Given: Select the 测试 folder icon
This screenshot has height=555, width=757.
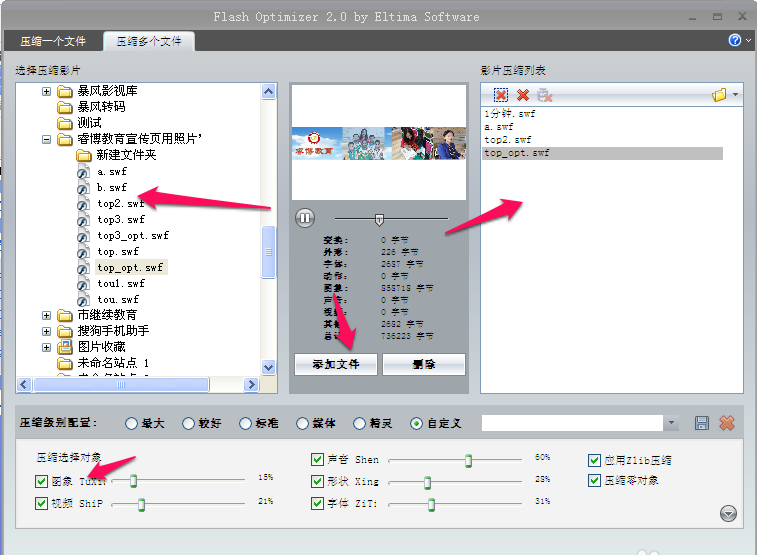Looking at the screenshot, I should pos(65,123).
